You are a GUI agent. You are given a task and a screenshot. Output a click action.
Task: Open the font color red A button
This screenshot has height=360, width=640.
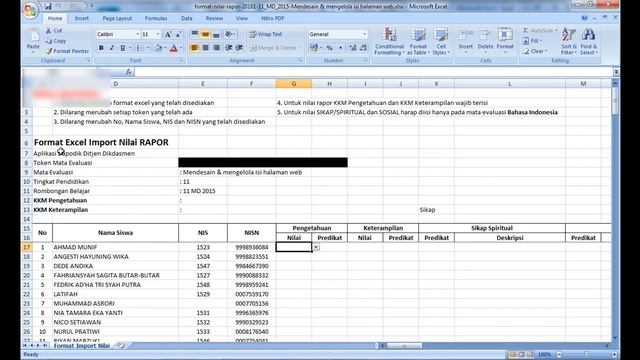173,48
